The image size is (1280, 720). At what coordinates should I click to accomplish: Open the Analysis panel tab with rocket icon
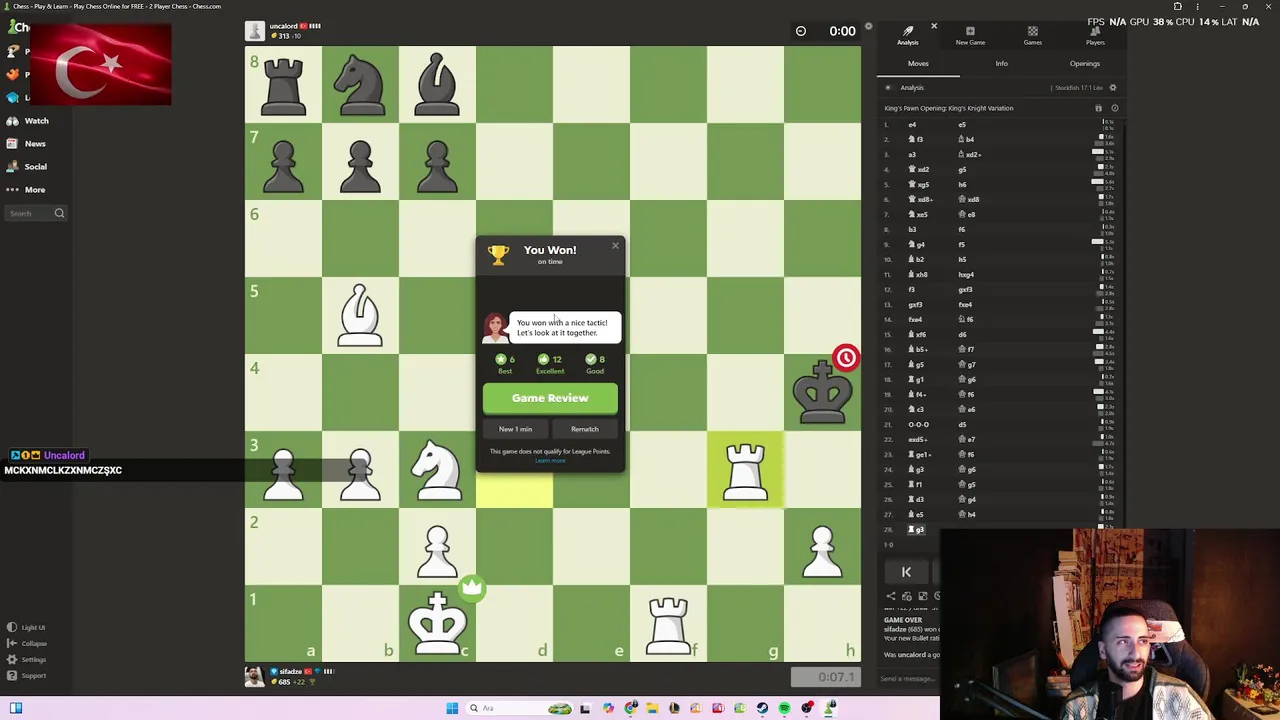coord(907,35)
